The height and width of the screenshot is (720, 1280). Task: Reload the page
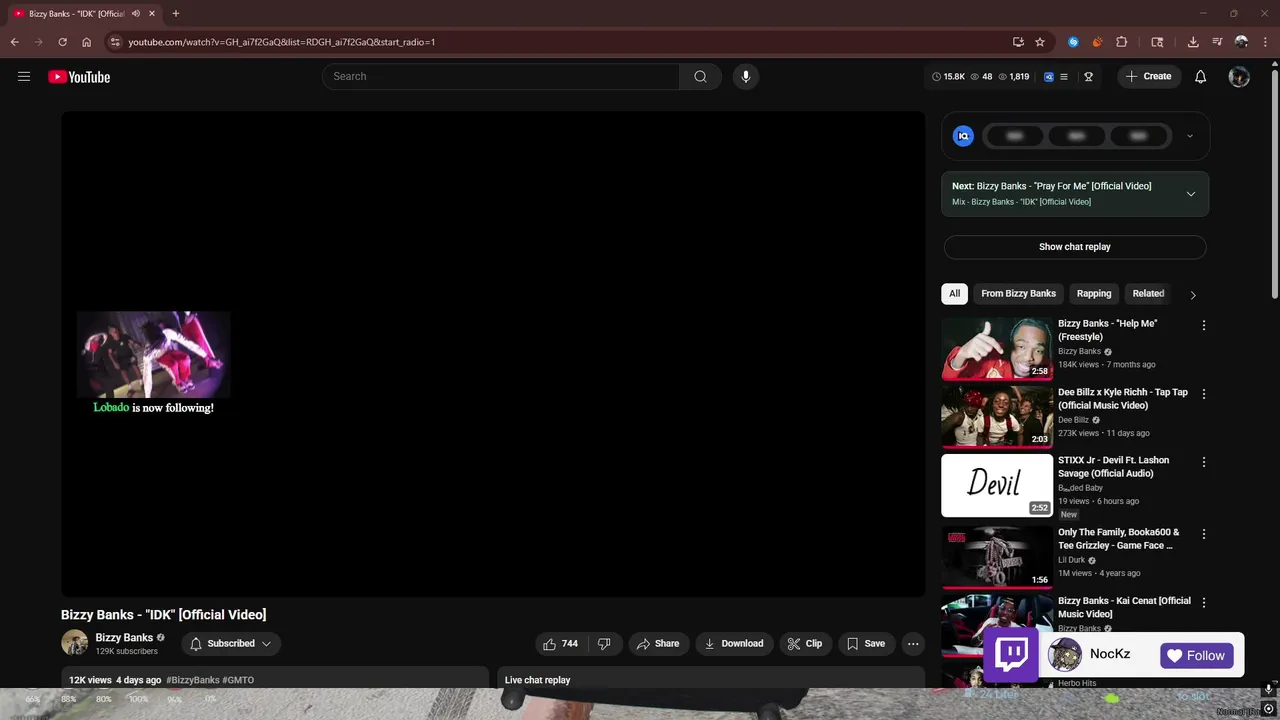coord(62,42)
